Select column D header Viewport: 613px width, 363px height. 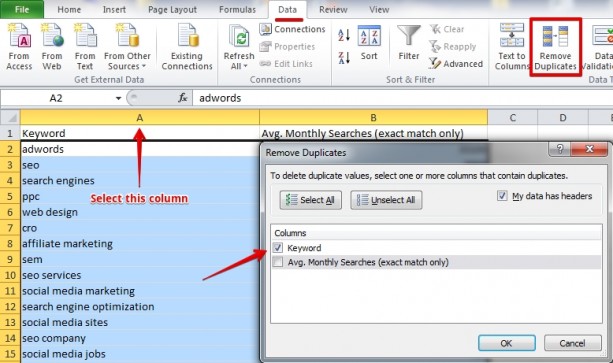coord(563,118)
